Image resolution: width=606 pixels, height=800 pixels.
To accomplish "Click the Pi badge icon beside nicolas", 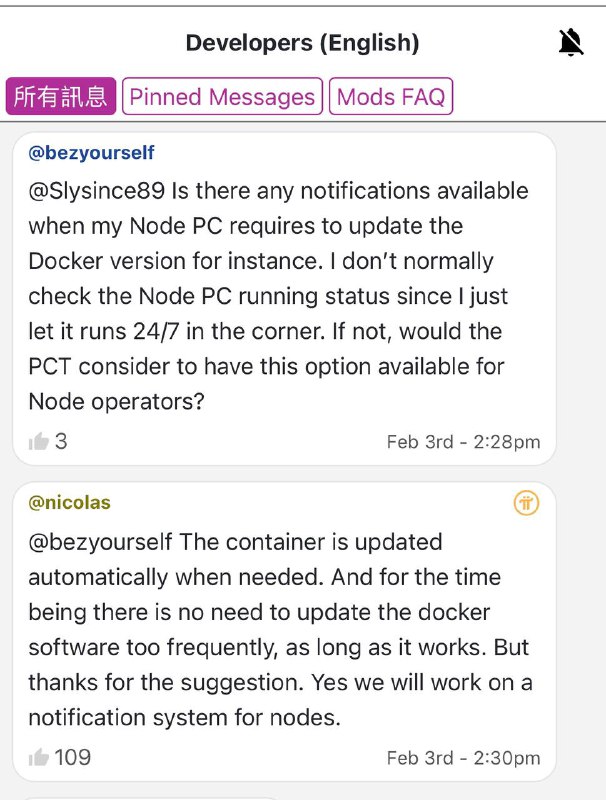I will click(x=526, y=503).
